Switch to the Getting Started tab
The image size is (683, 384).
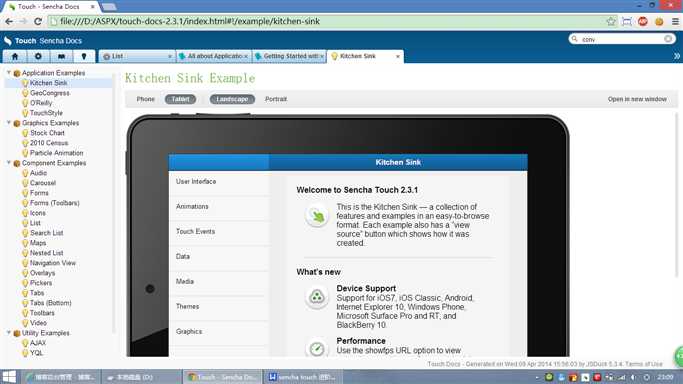coord(289,57)
